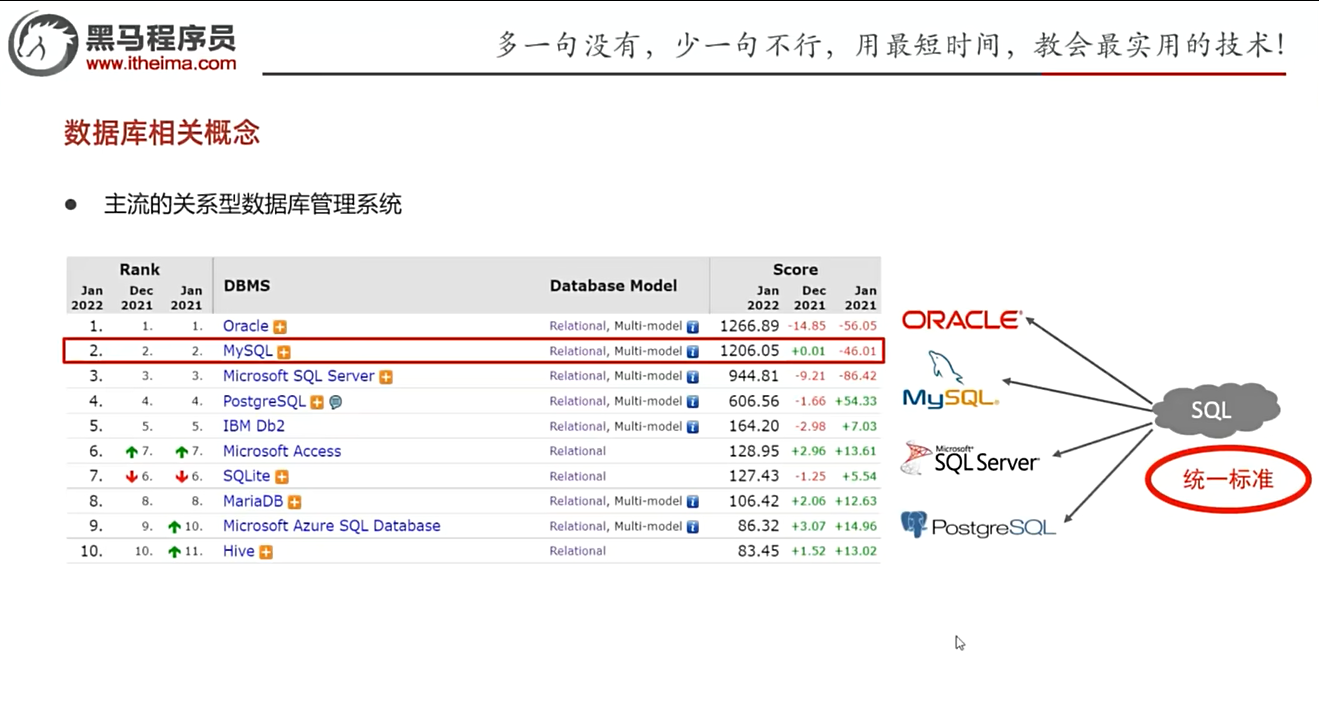
Task: Open the Microsoft SQL Server link
Action: [x=299, y=376]
